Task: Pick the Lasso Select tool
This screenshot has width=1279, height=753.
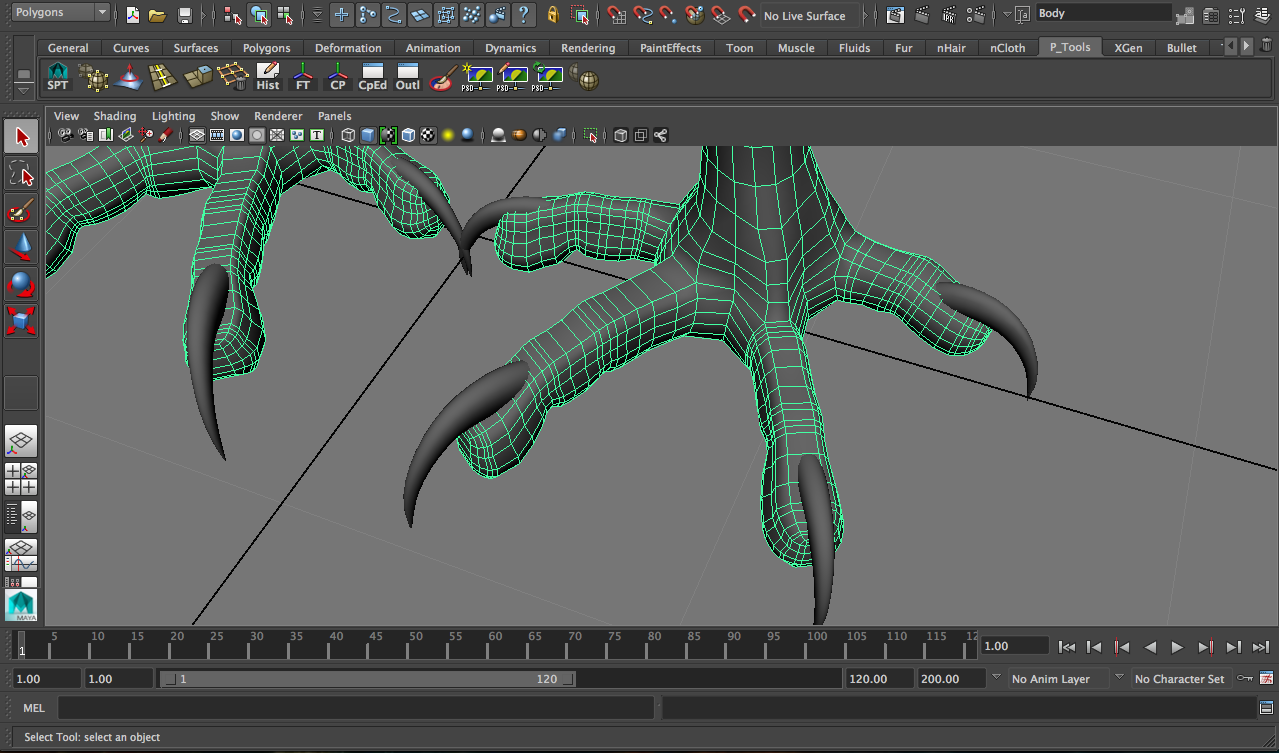Action: (x=22, y=174)
